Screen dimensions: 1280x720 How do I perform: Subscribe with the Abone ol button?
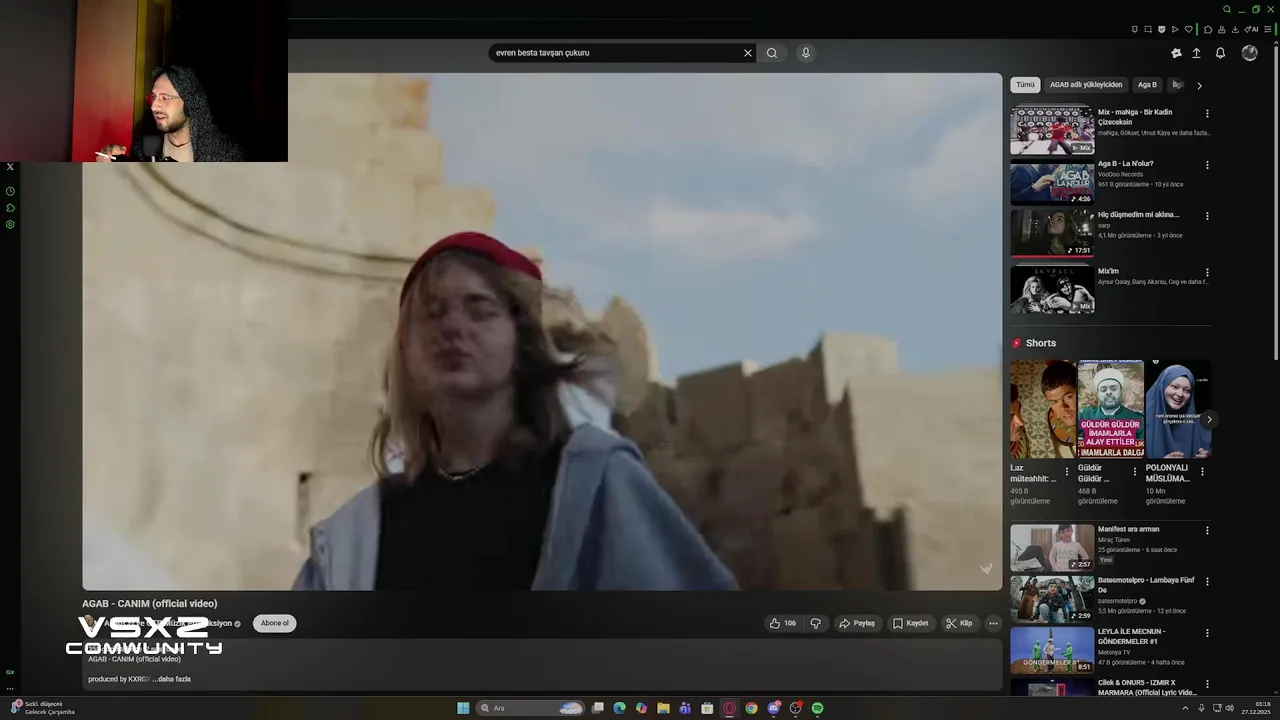[x=274, y=623]
